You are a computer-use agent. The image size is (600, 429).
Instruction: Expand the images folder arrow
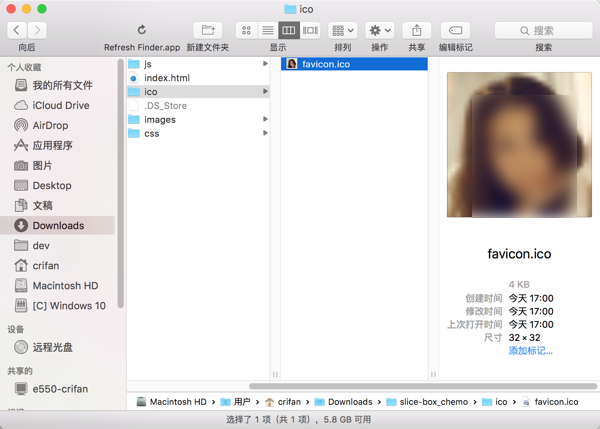click(265, 119)
